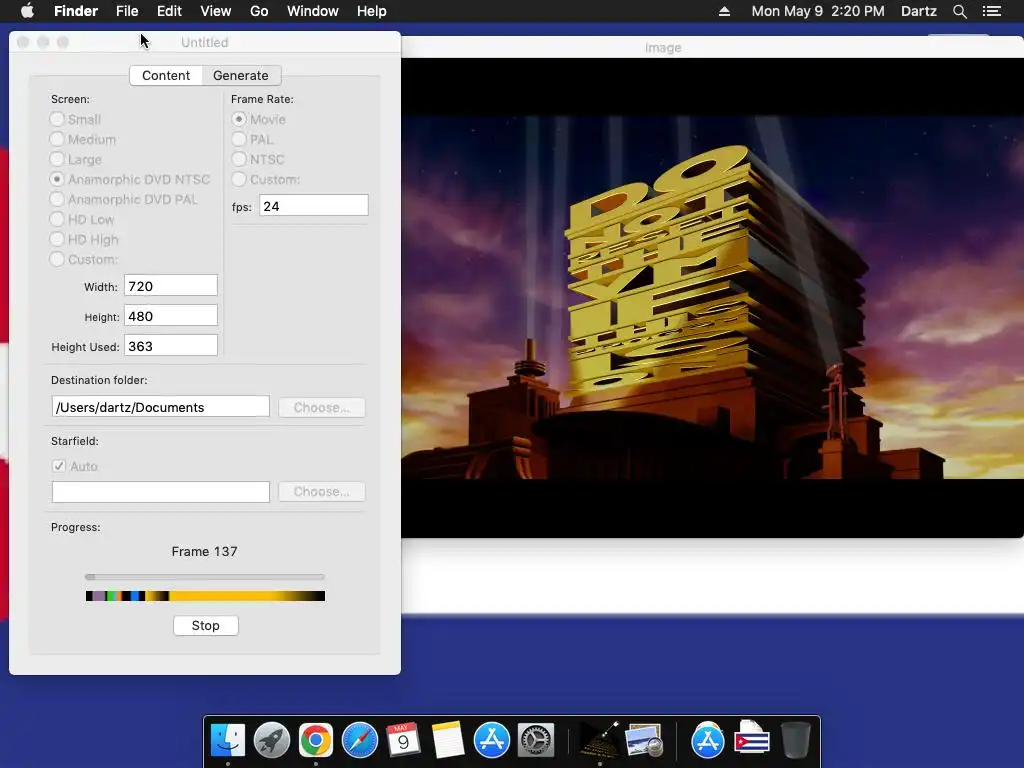This screenshot has width=1024, height=768.
Task: Open the Go menu
Action: tap(259, 11)
